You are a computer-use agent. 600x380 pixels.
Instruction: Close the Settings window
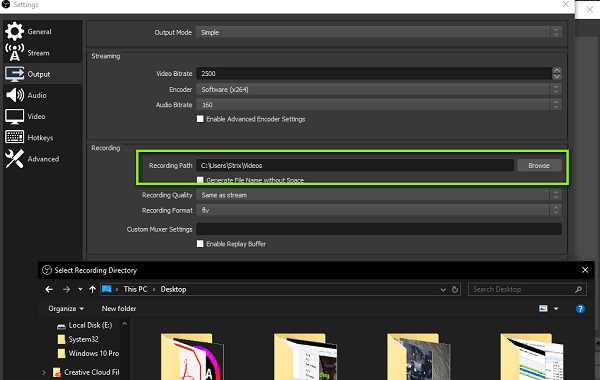[566, 5]
